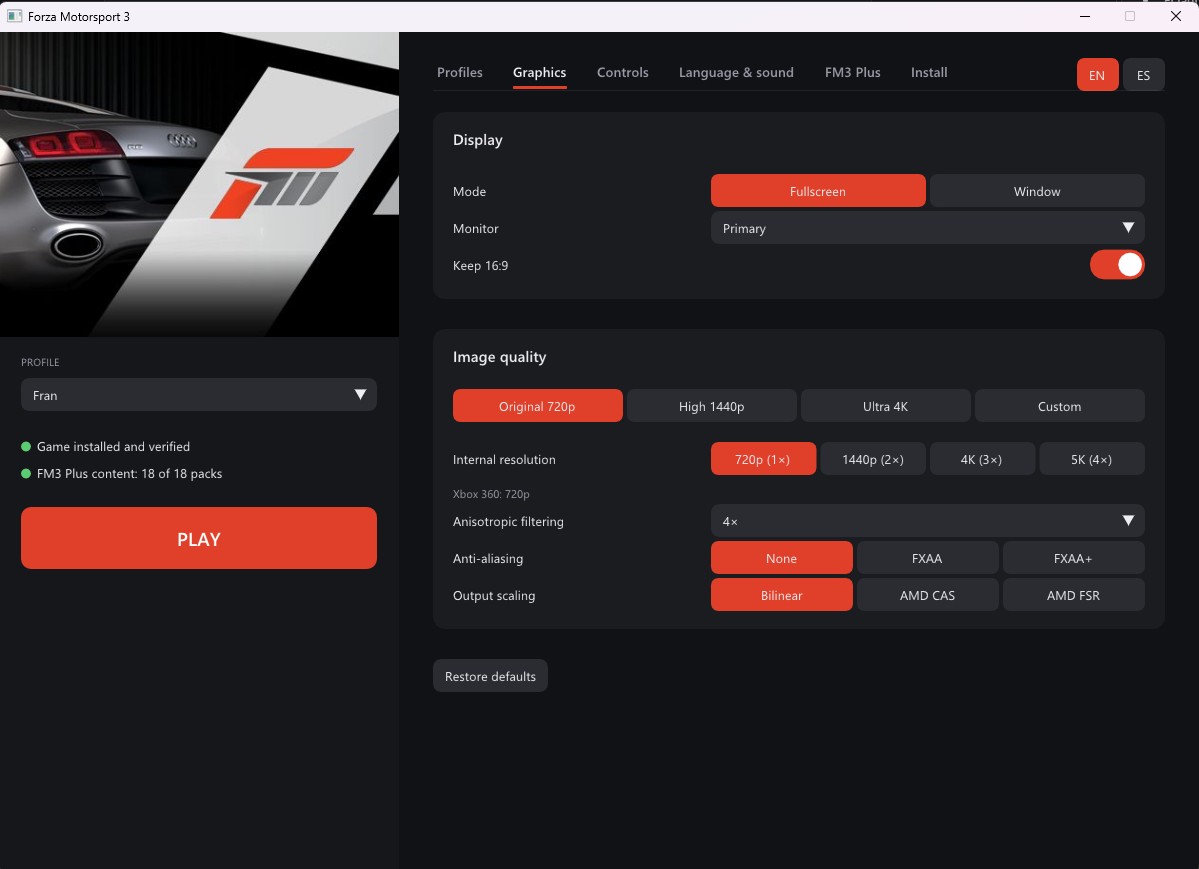This screenshot has width=1199, height=869.
Task: Click 'FM3 Plus content: 18 of 18 packs' text
Action: pyautogui.click(x=129, y=474)
